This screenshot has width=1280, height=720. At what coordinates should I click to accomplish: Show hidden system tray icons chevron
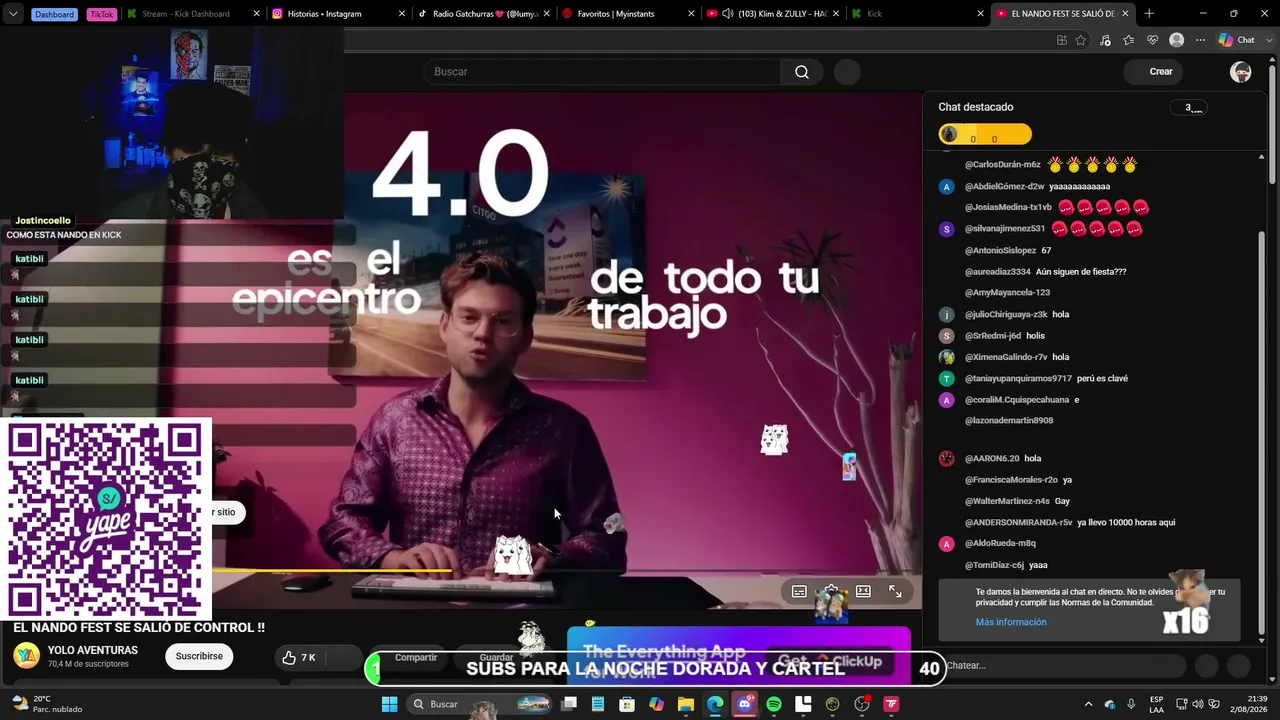pos(1089,704)
